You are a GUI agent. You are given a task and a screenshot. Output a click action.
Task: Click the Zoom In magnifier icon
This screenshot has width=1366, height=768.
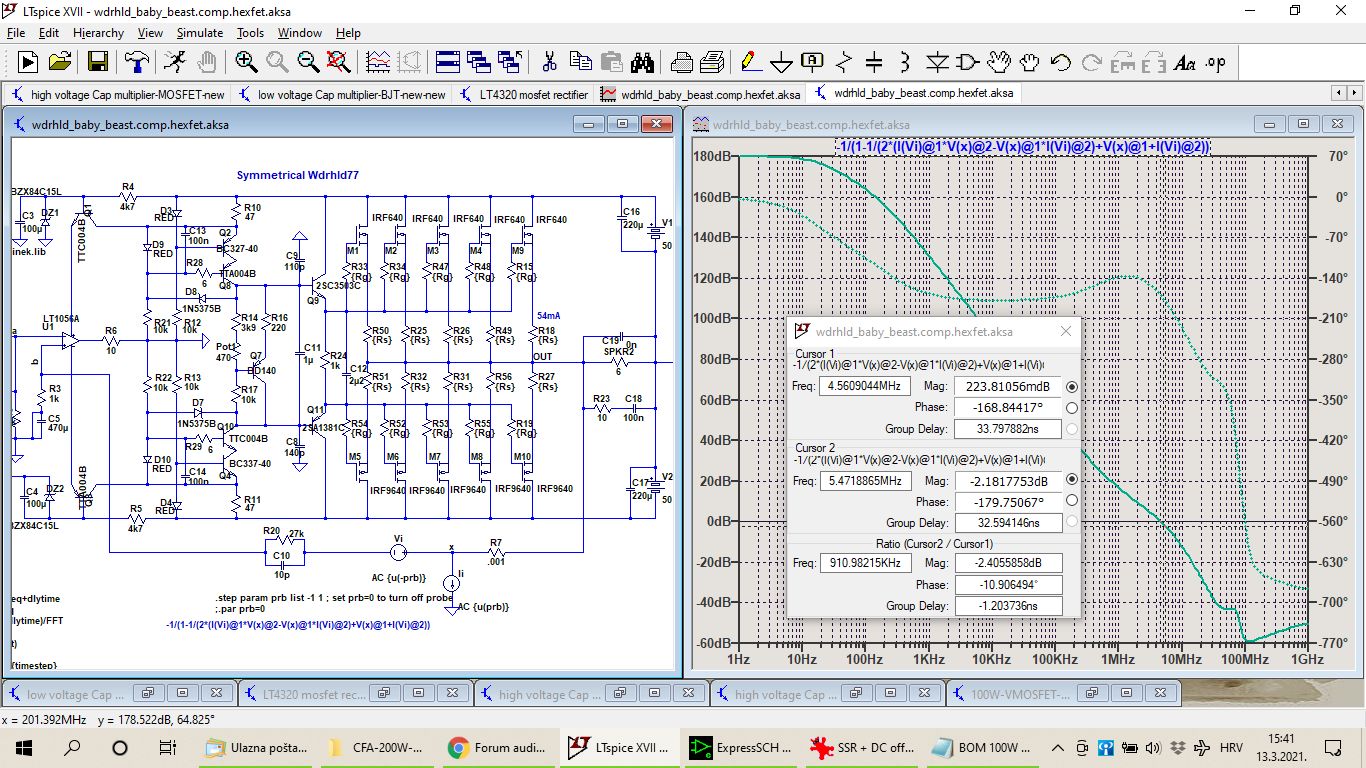click(246, 62)
